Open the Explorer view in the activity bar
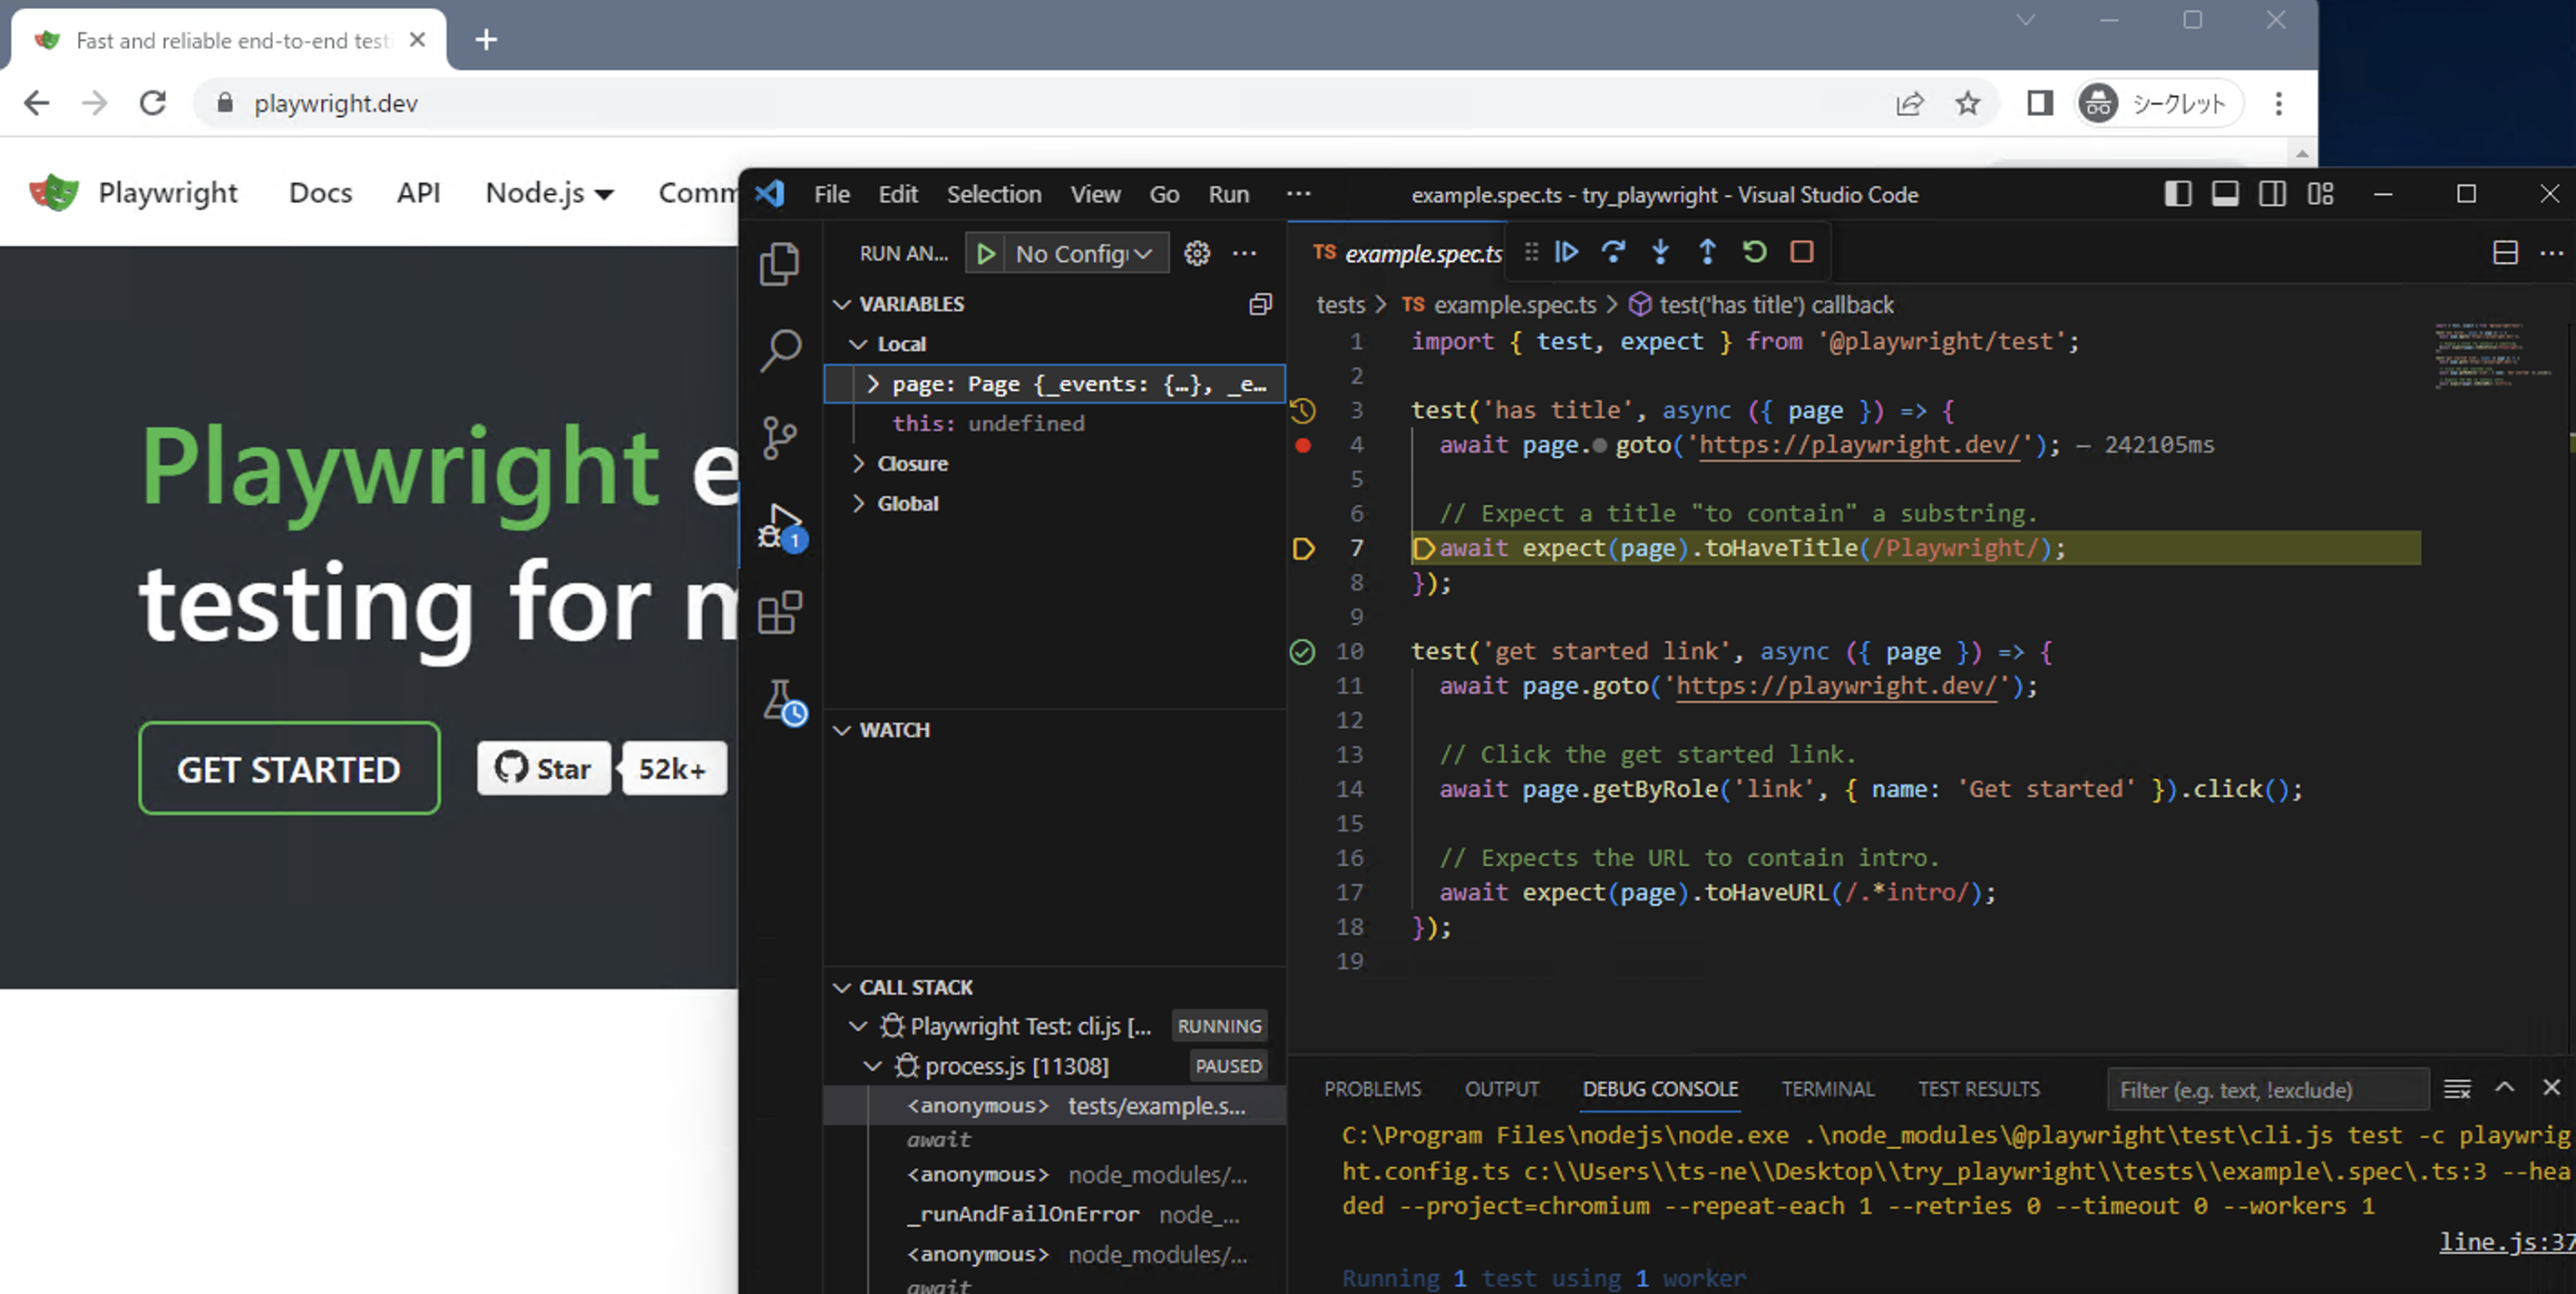The image size is (2576, 1294). [781, 263]
